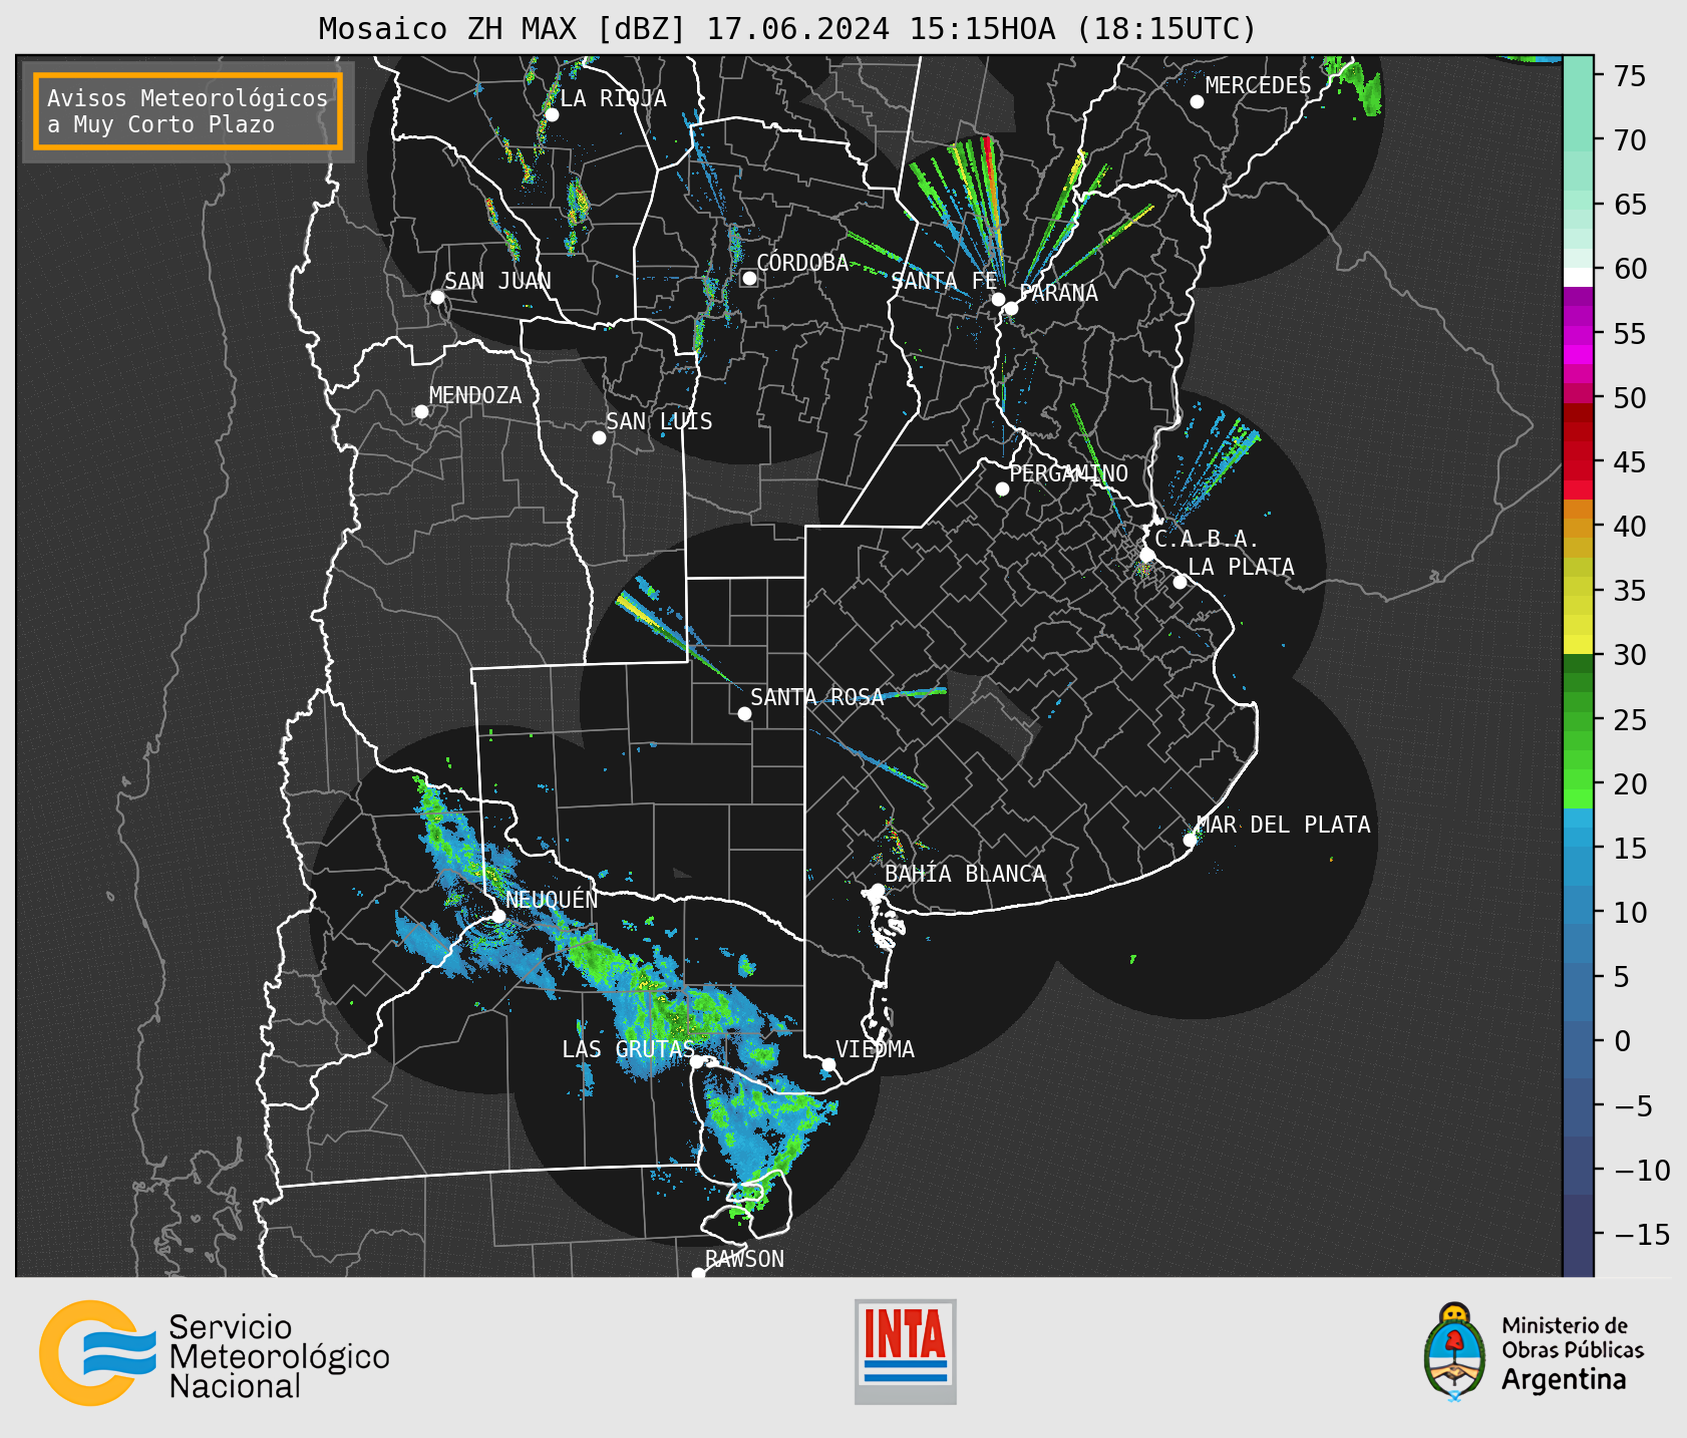Click the LA RIOJA city marker dot
This screenshot has height=1438, width=1687.
tap(552, 115)
